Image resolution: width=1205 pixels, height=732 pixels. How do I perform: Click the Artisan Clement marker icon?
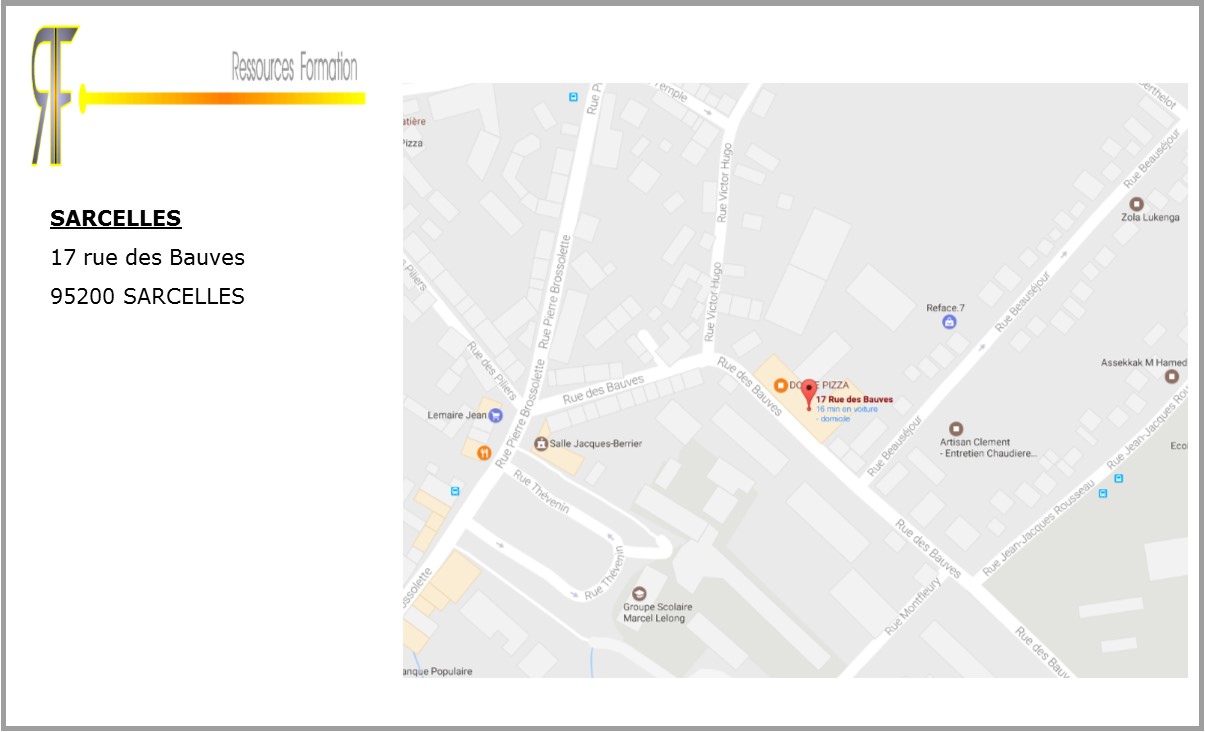tap(955, 429)
